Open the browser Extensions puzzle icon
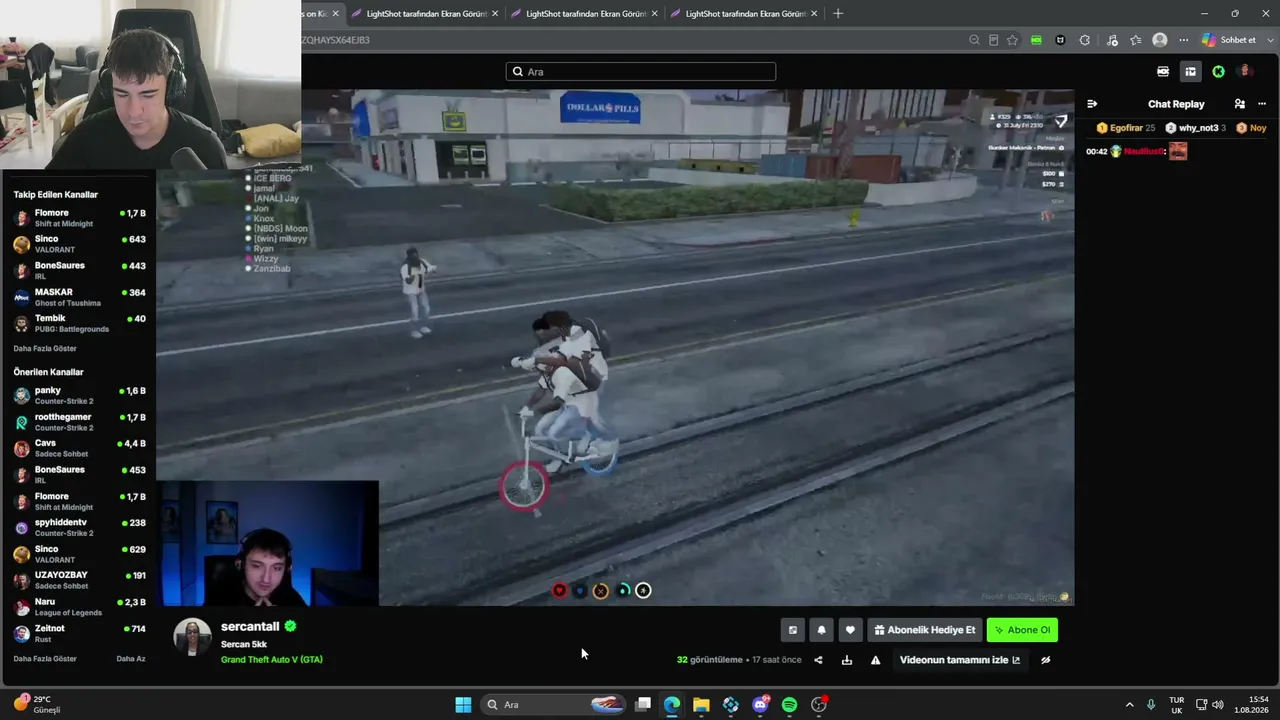This screenshot has height=720, width=1280. 1085,40
